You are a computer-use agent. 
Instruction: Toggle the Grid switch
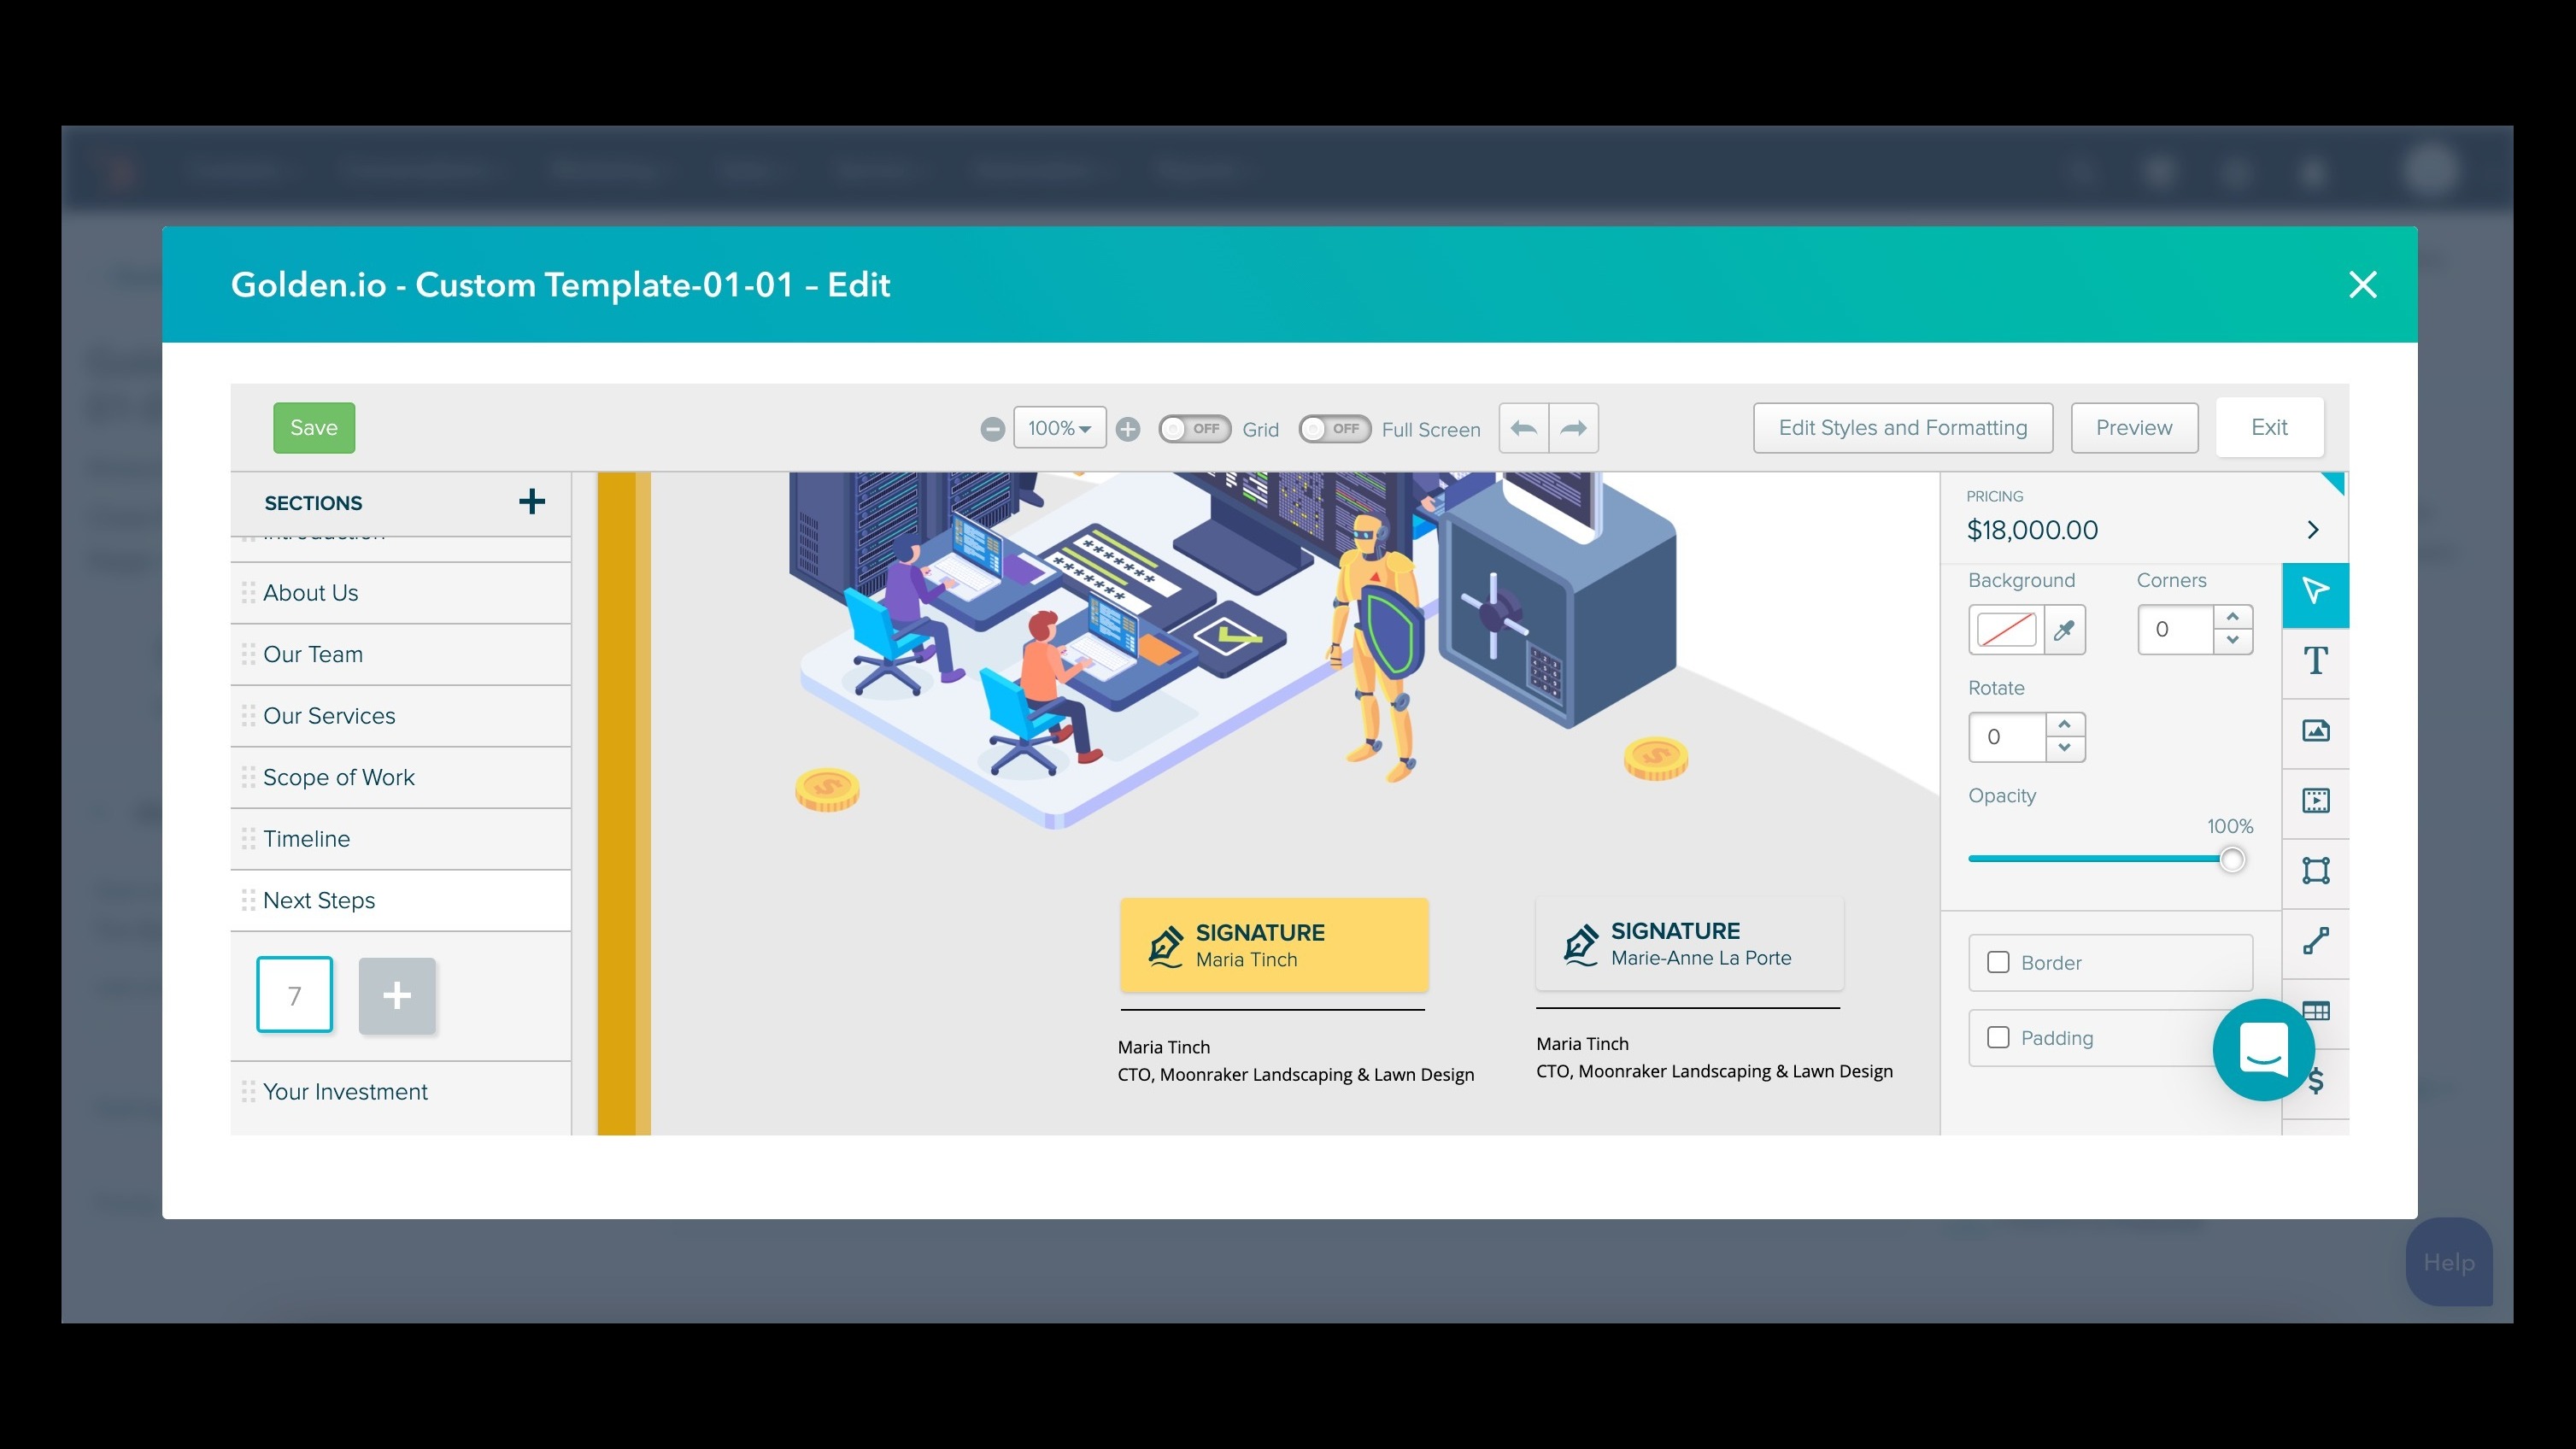coord(1194,429)
